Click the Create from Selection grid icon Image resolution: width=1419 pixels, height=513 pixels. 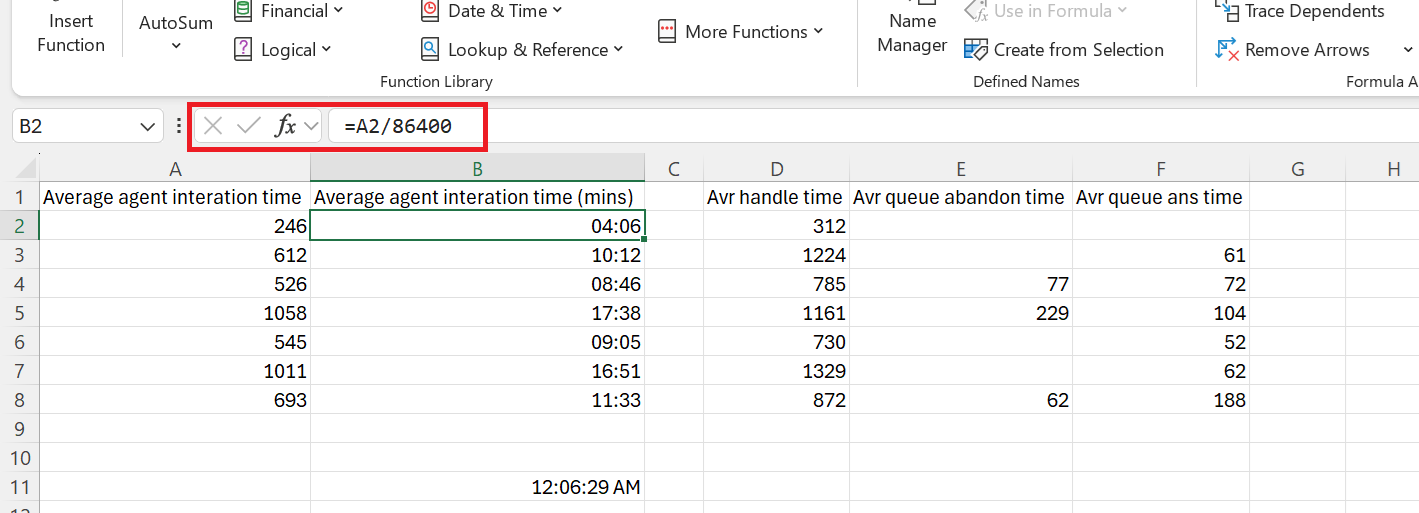pyautogui.click(x=976, y=49)
